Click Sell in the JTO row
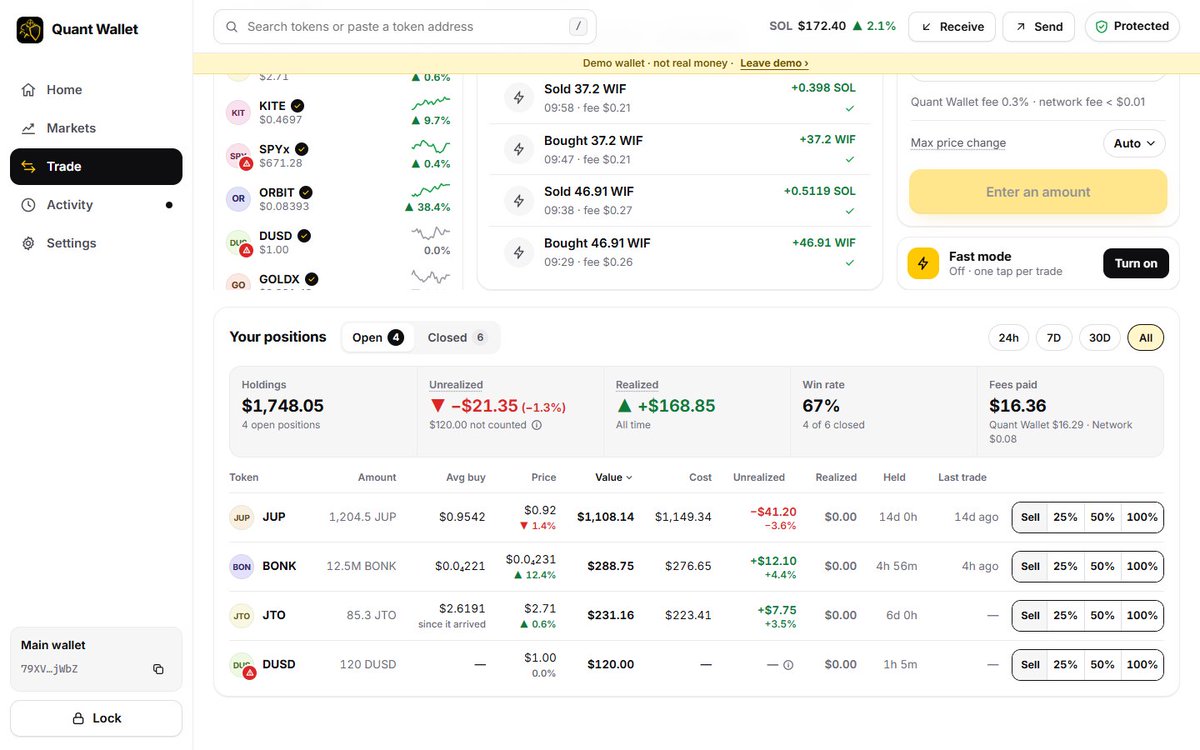The width and height of the screenshot is (1200, 750). [1030, 616]
